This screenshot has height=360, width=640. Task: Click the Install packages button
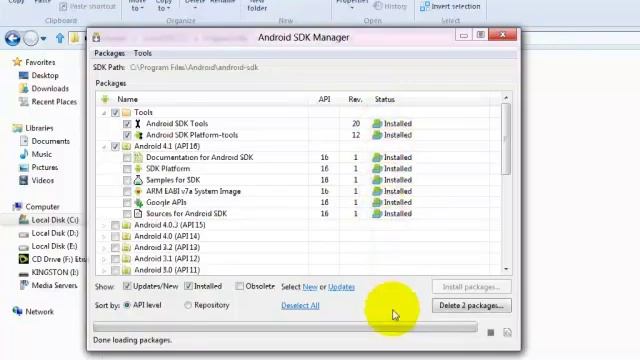pos(471,287)
